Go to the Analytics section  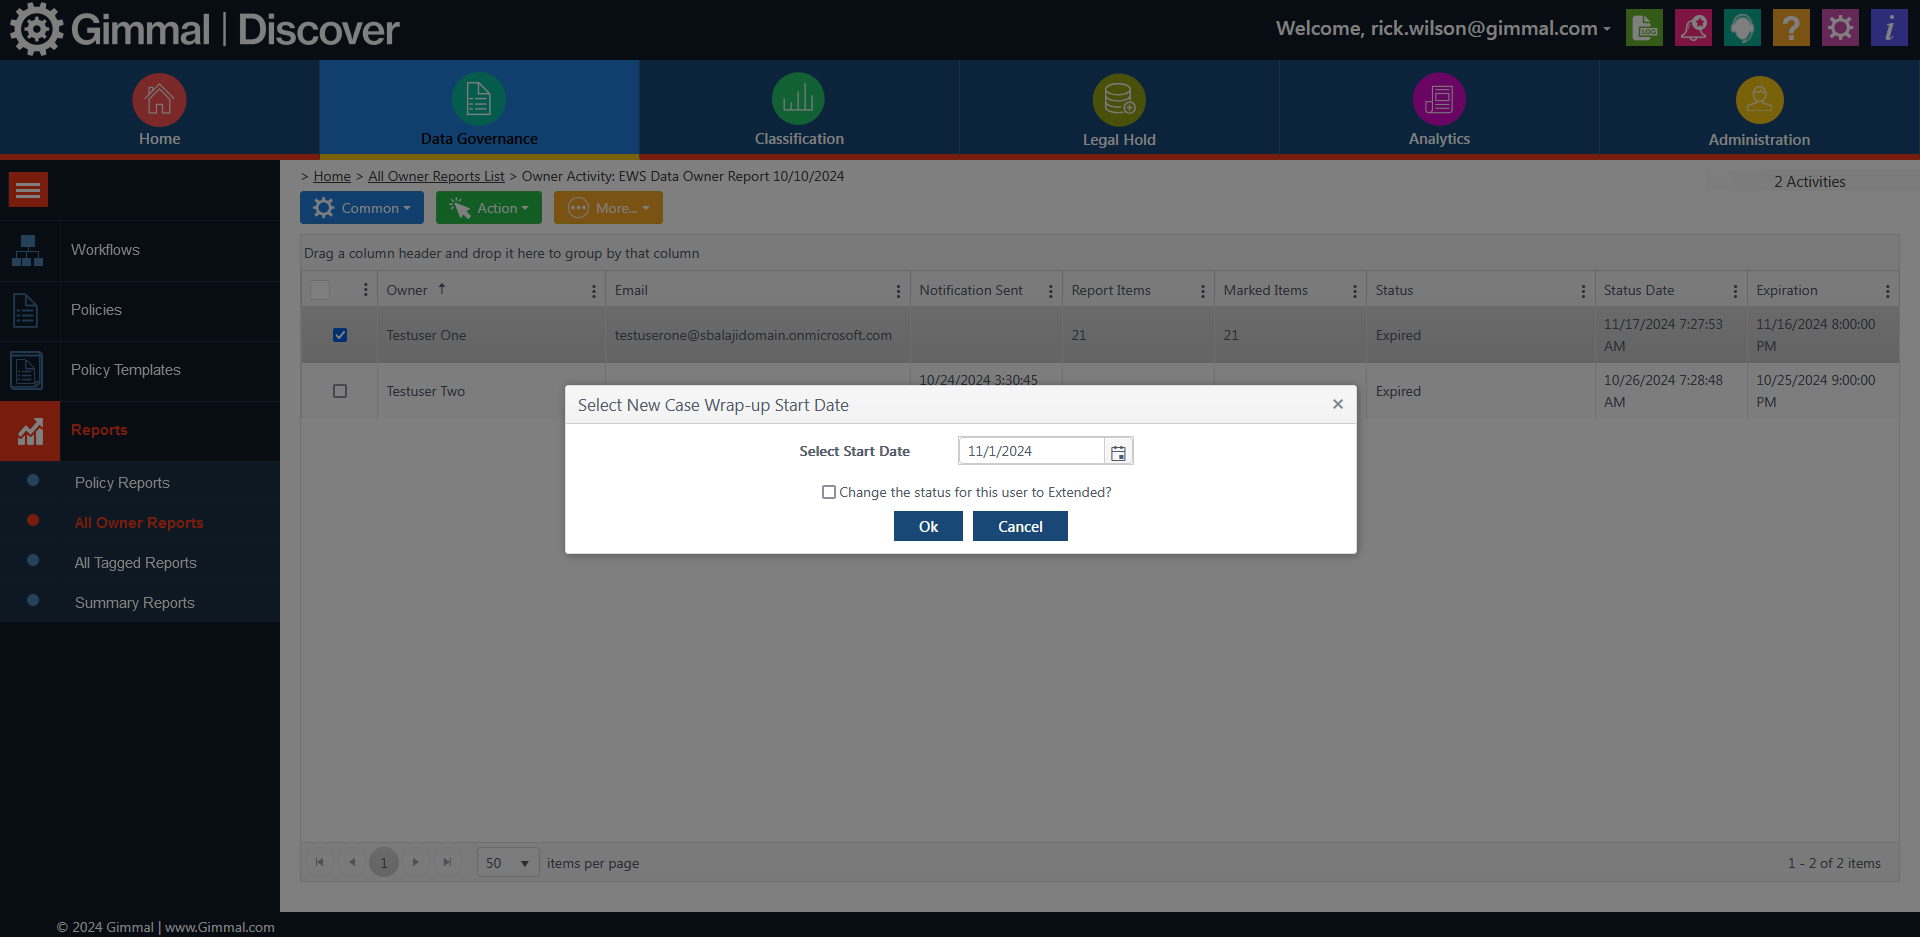click(x=1438, y=108)
